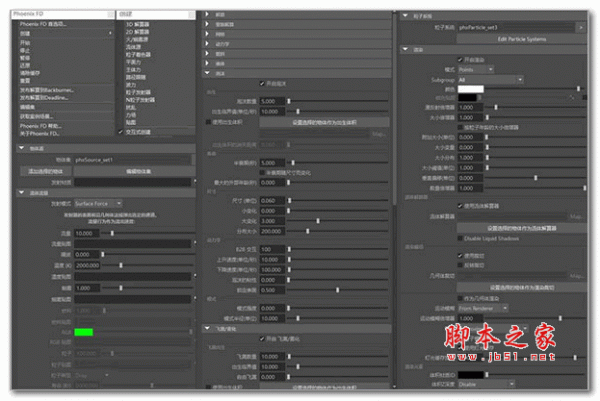The image size is (600, 401).
Task: Click the 温度 2000.000 slider track
Action: [x=148, y=265]
